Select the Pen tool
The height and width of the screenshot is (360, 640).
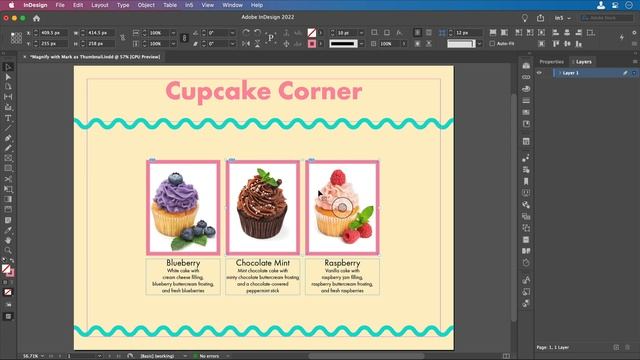pos(8,138)
